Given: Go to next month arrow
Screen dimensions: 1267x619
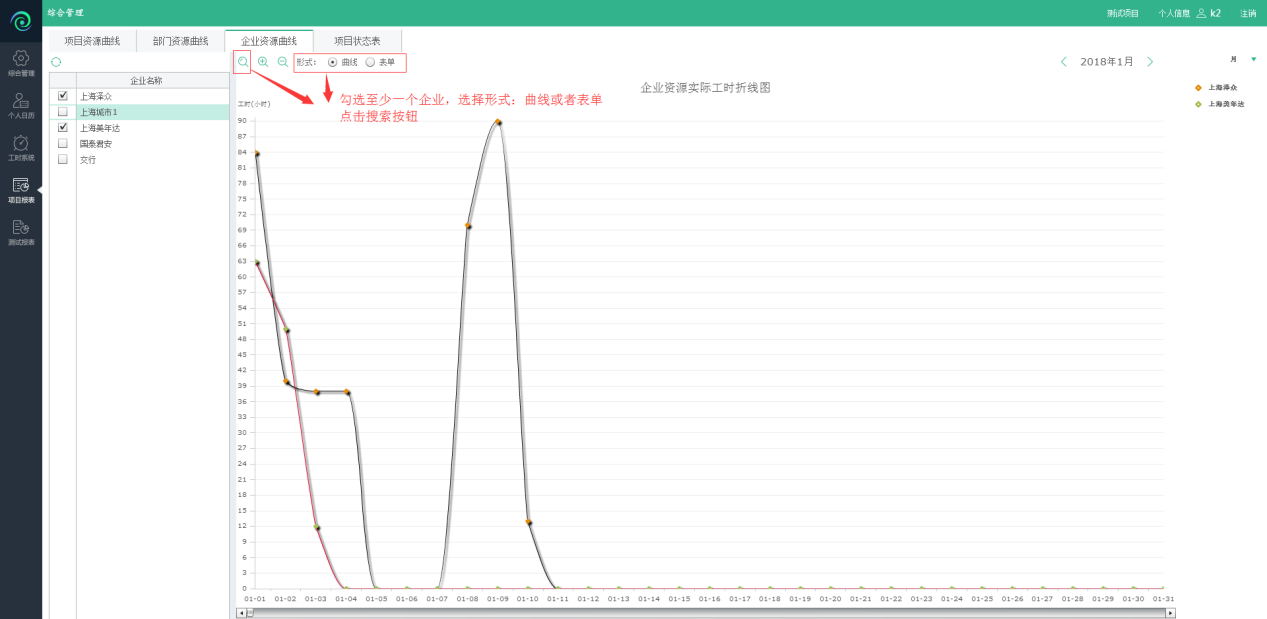Looking at the screenshot, I should (x=1150, y=62).
